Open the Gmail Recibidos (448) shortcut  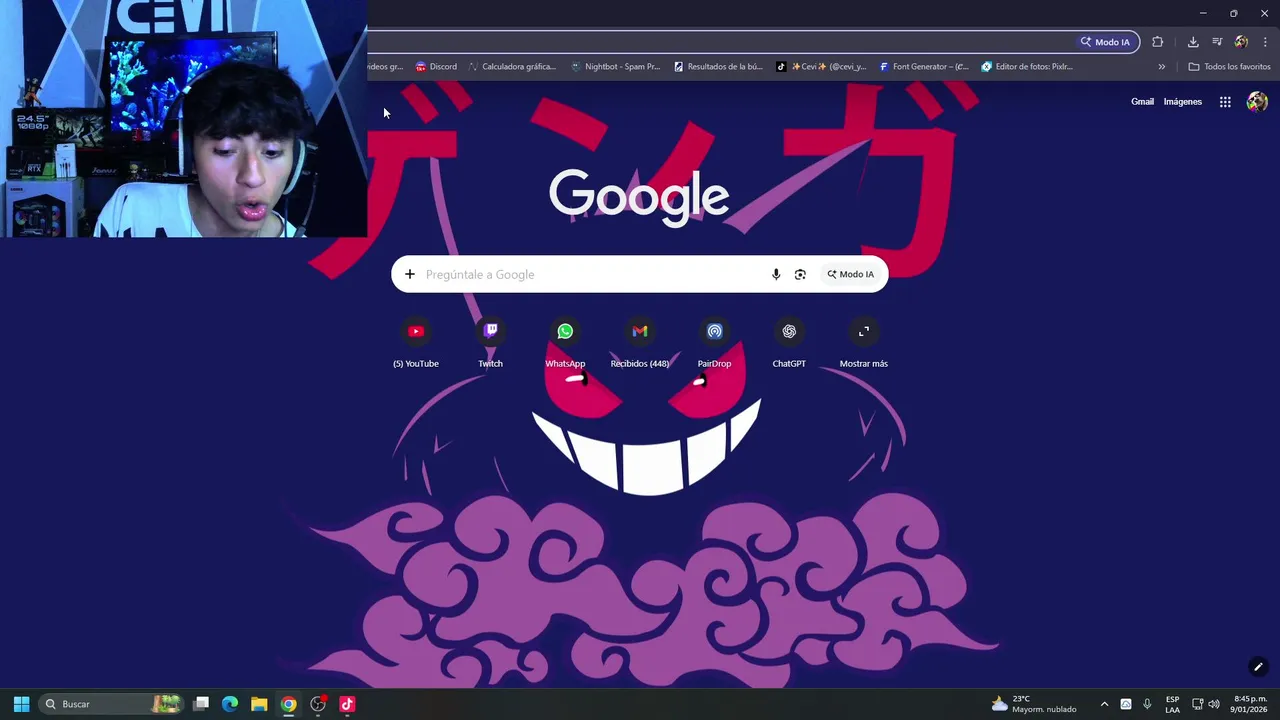point(640,343)
